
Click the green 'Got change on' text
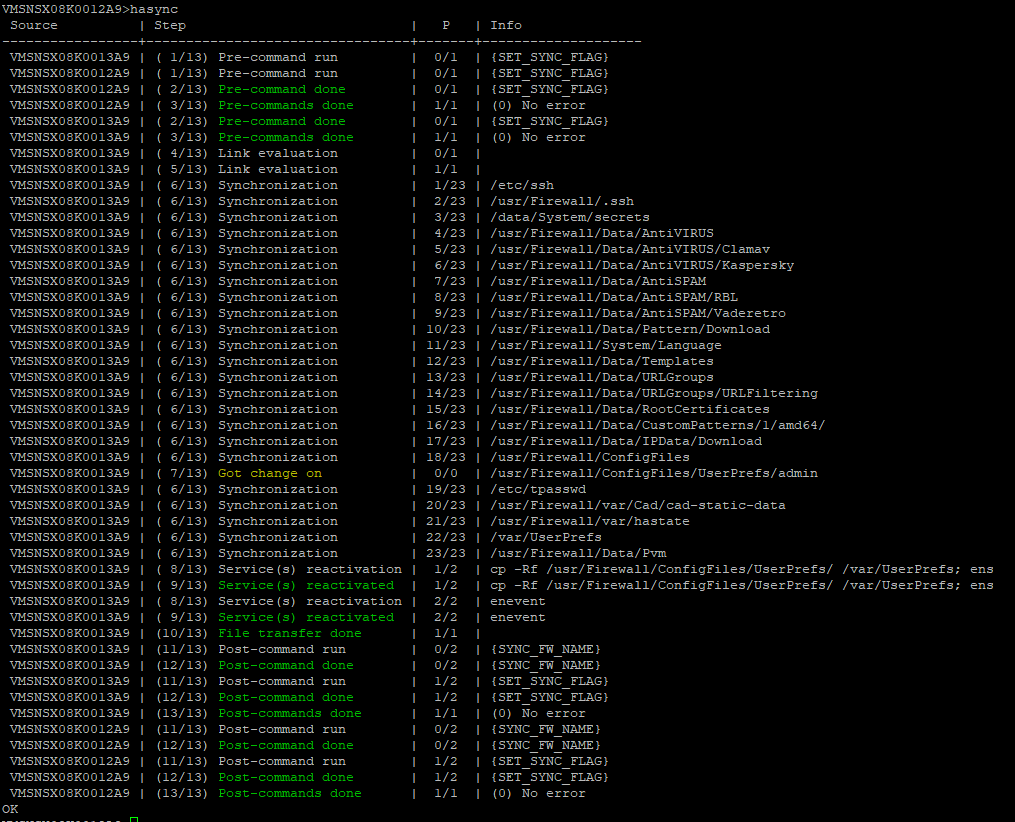270,473
